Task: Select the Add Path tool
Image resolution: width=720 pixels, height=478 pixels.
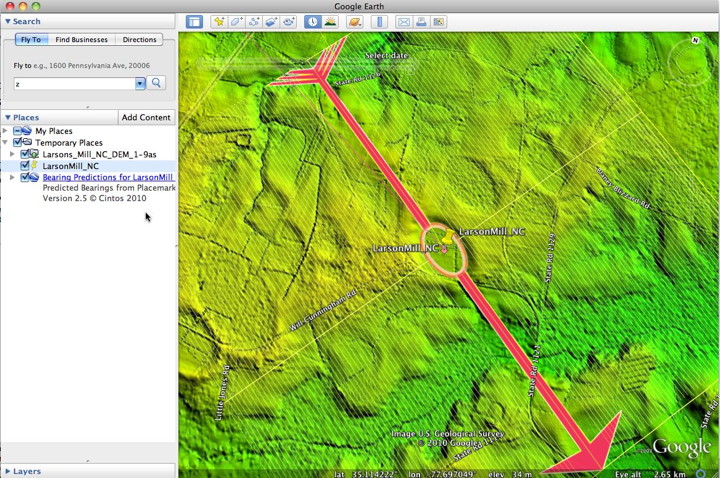Action: (x=254, y=21)
